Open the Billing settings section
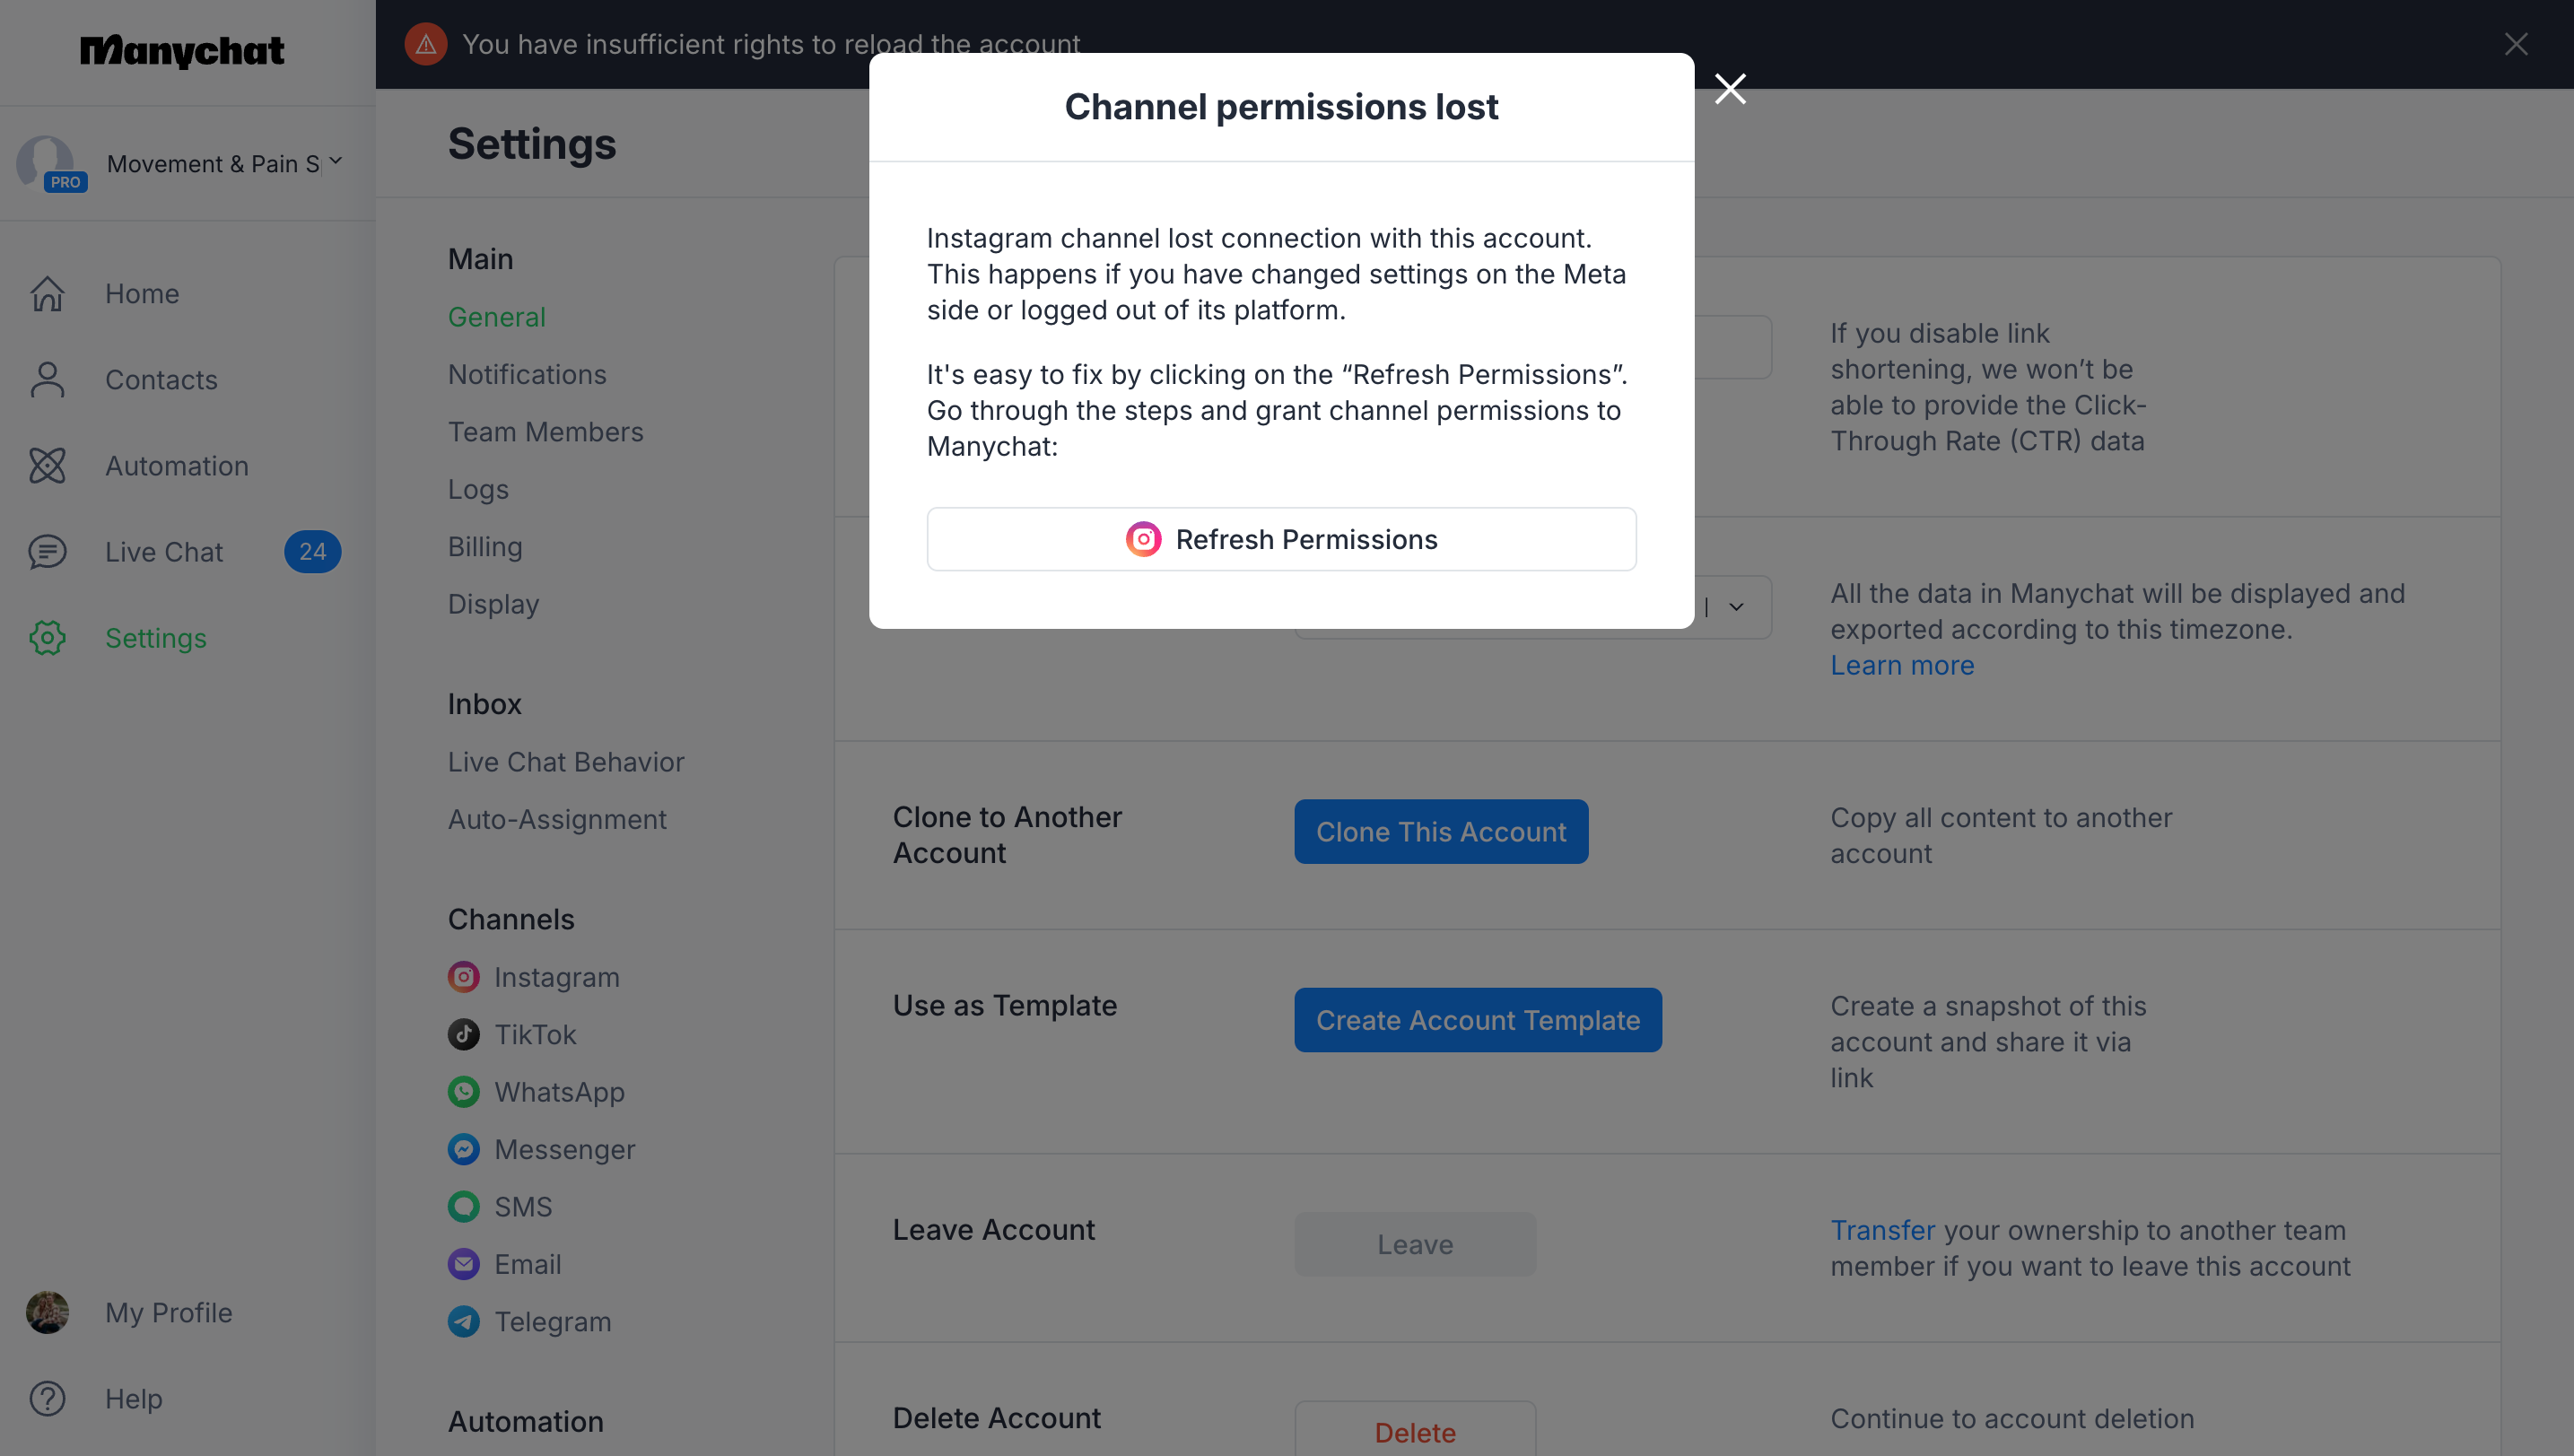The height and width of the screenshot is (1456, 2574). pyautogui.click(x=485, y=547)
